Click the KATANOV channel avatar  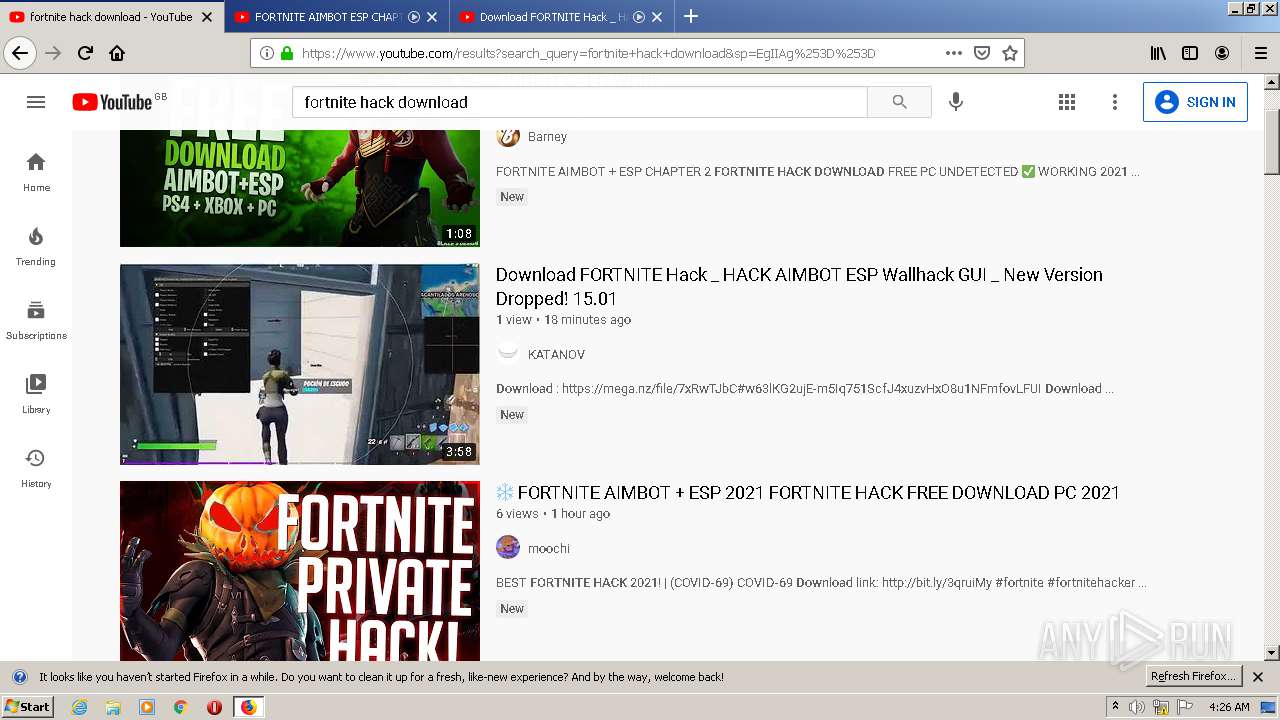(508, 353)
